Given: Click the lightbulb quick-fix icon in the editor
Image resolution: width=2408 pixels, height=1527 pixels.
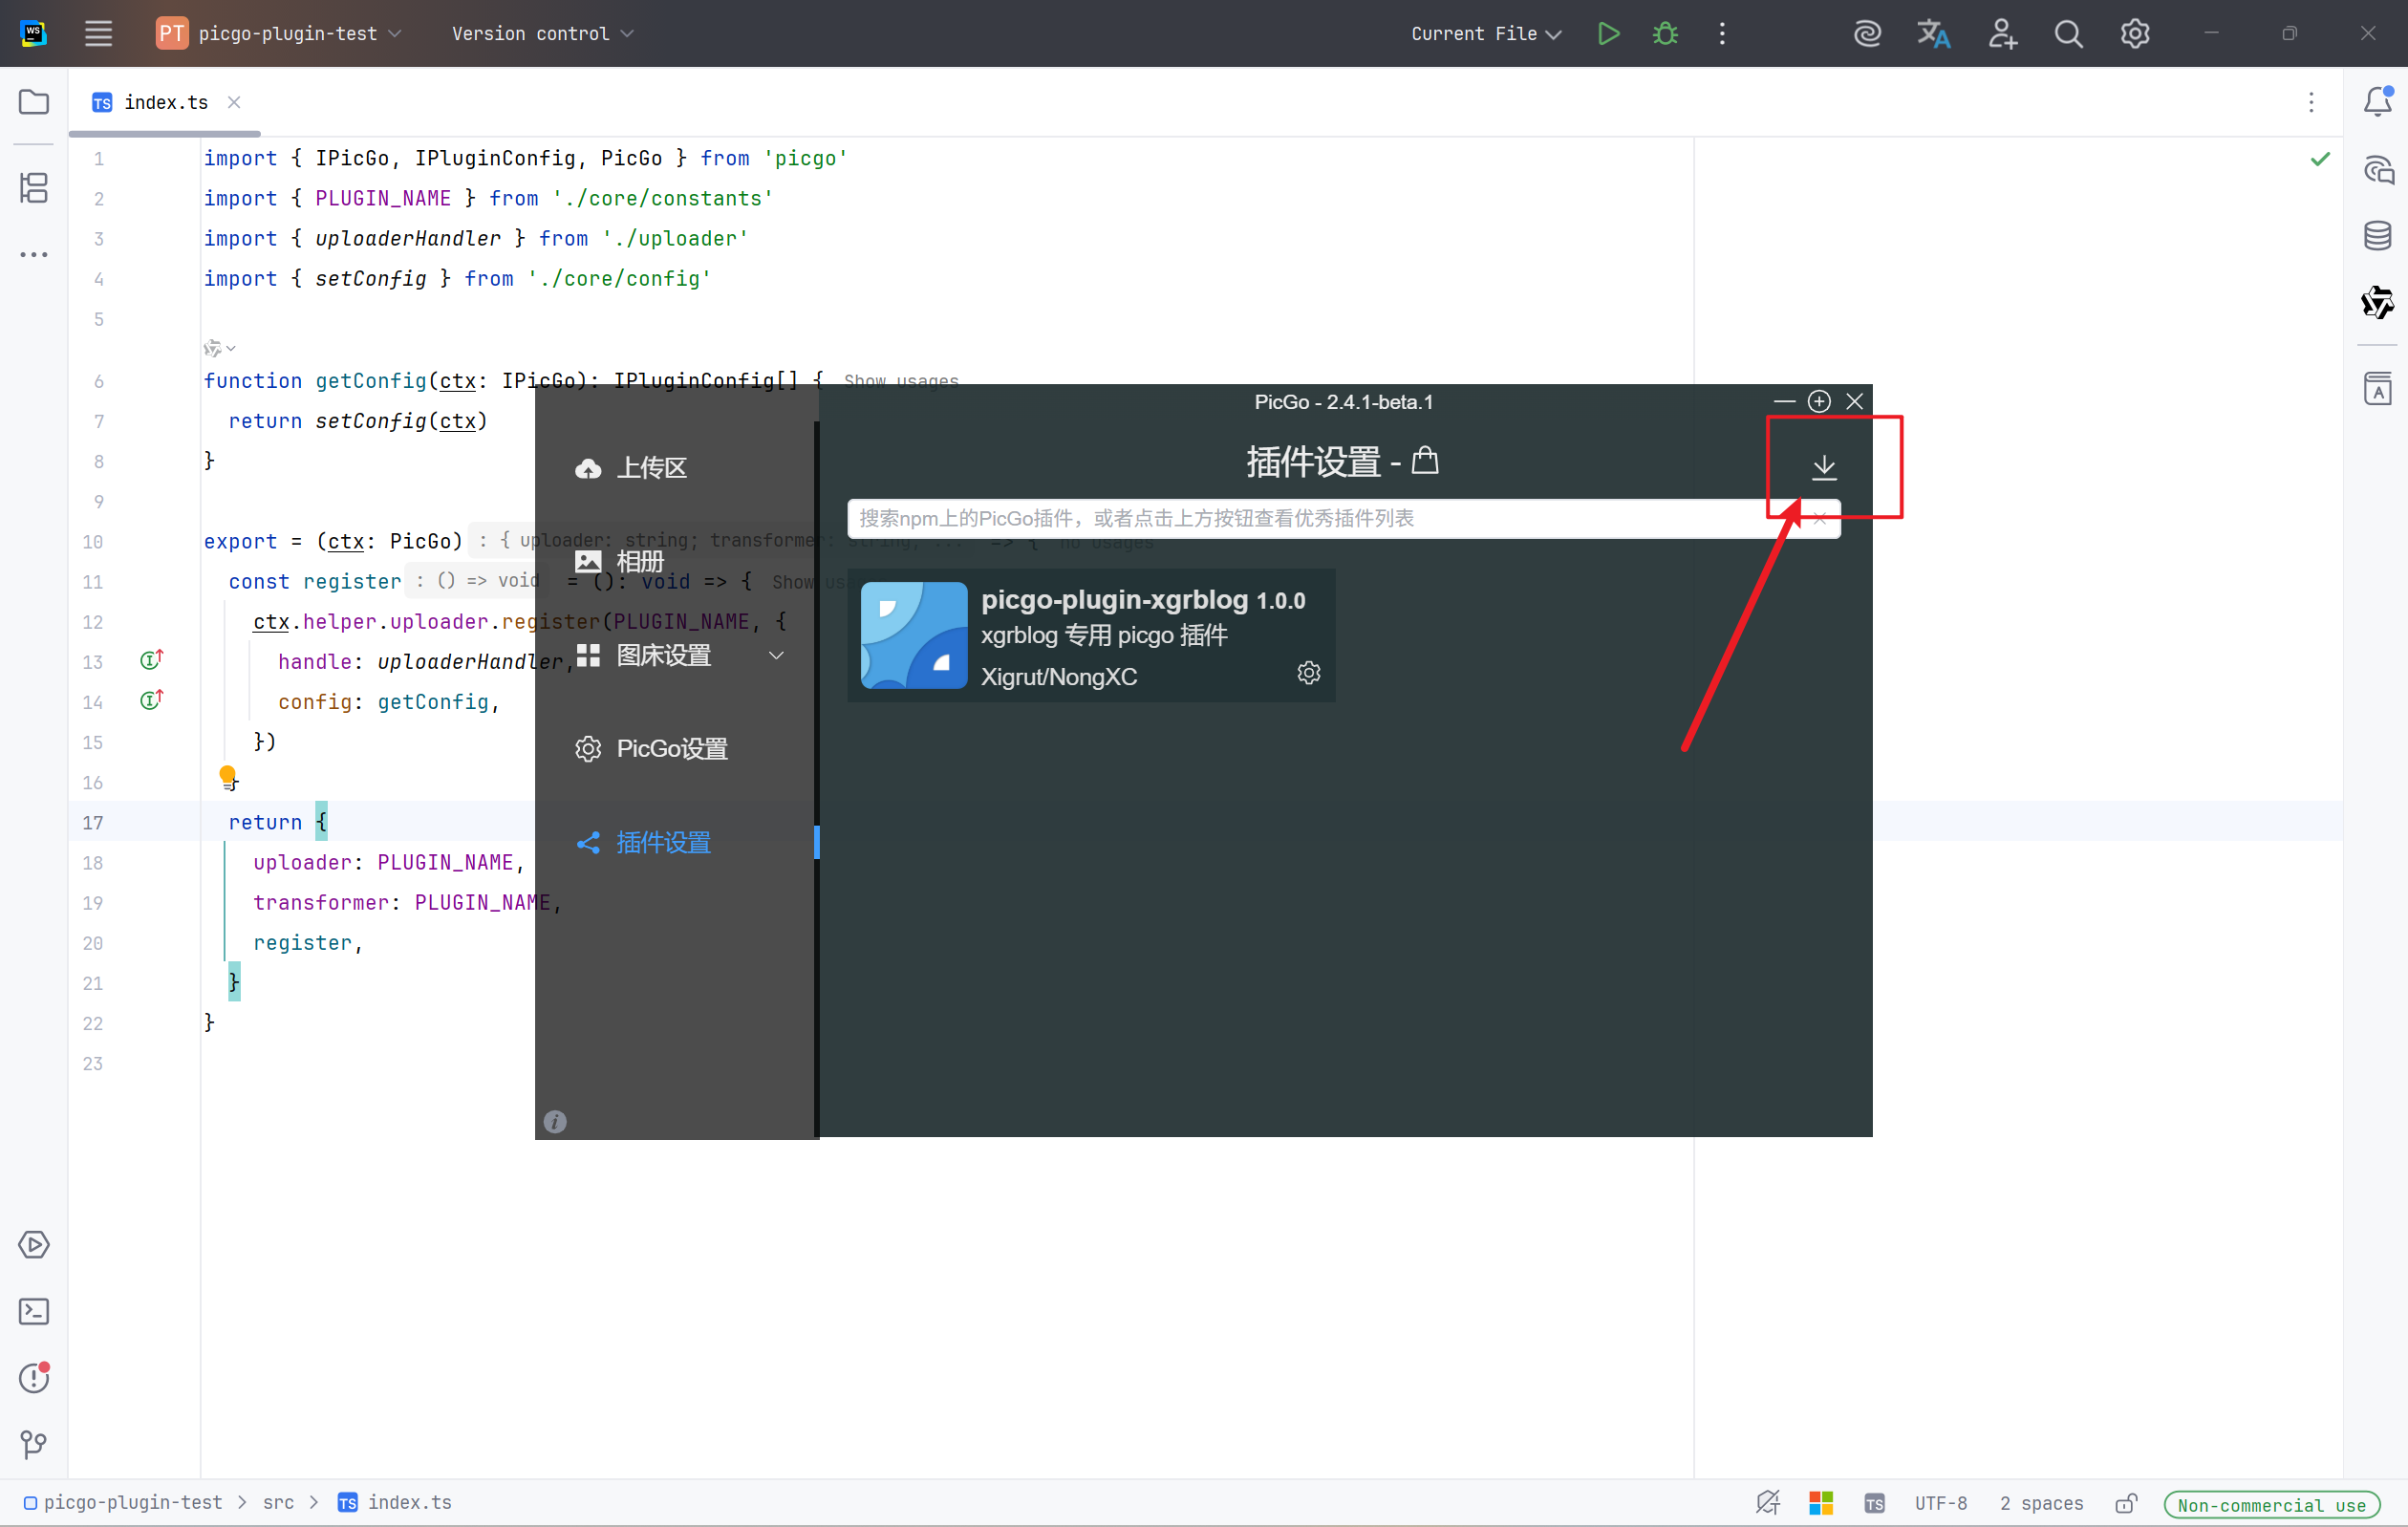Looking at the screenshot, I should 228,777.
